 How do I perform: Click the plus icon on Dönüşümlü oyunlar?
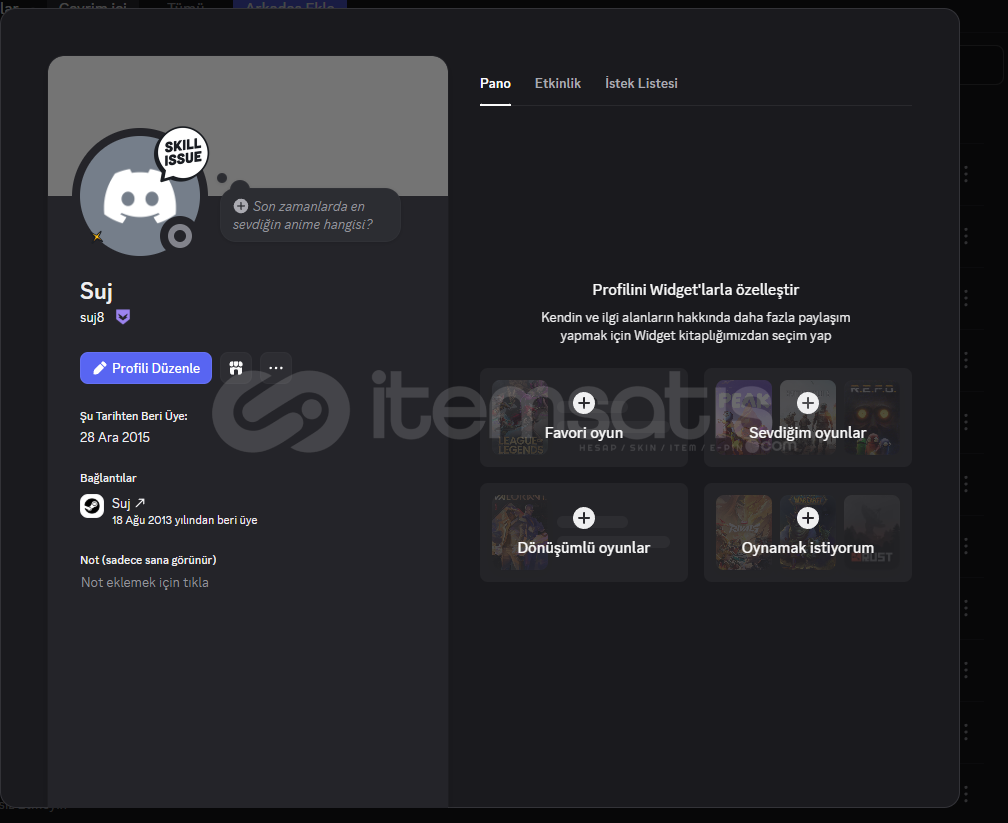click(x=584, y=518)
